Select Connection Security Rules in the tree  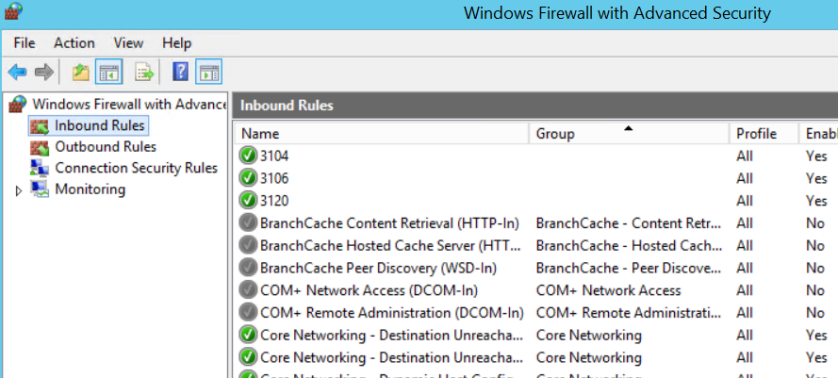tap(136, 168)
